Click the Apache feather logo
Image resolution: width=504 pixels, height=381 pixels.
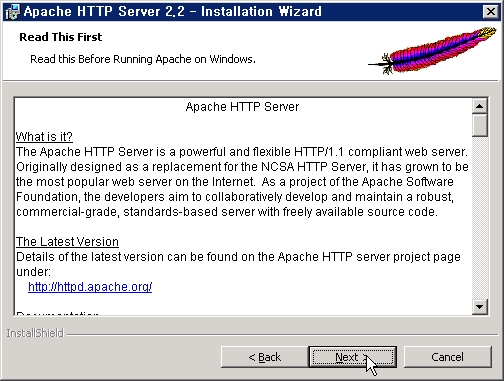432,50
